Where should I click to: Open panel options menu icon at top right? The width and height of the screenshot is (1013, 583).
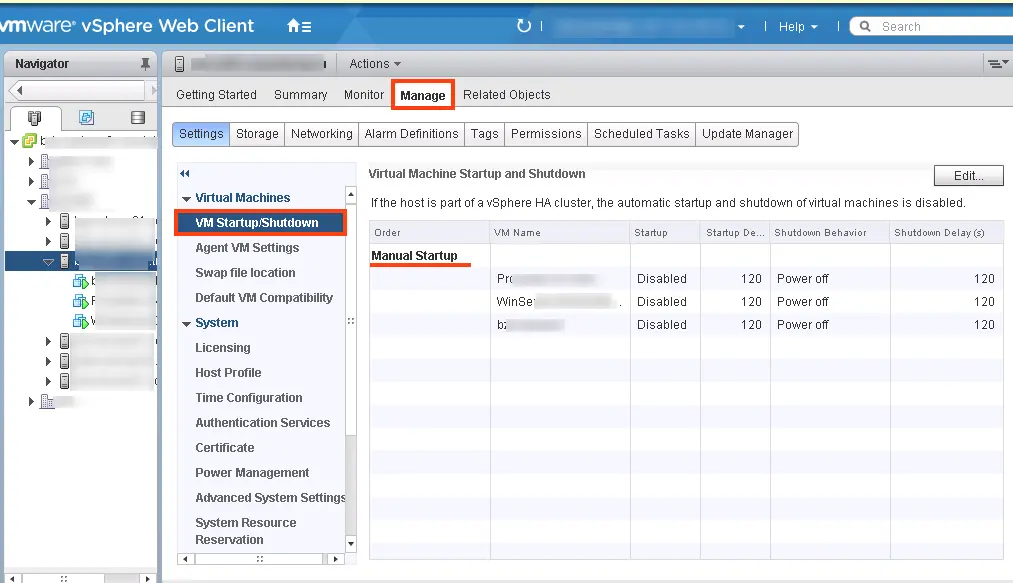click(x=997, y=63)
